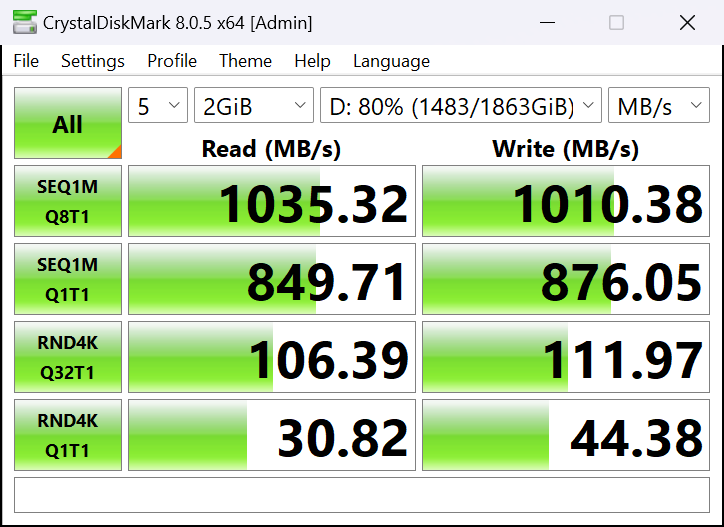The image size is (724, 527).
Task: Click the 44.38 RND4K Q1T1 write result
Action: 566,435
